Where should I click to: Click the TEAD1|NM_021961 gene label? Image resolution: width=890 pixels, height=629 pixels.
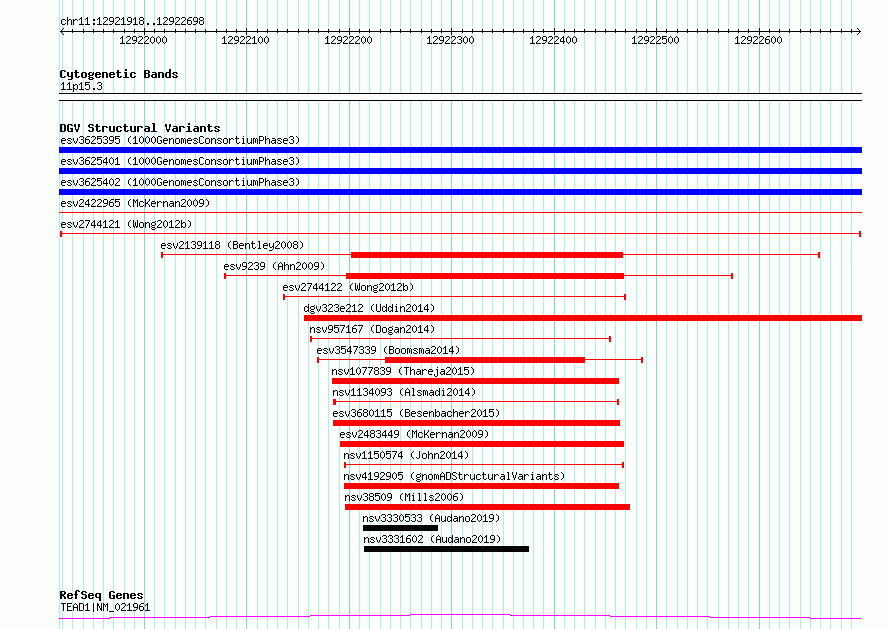point(105,607)
